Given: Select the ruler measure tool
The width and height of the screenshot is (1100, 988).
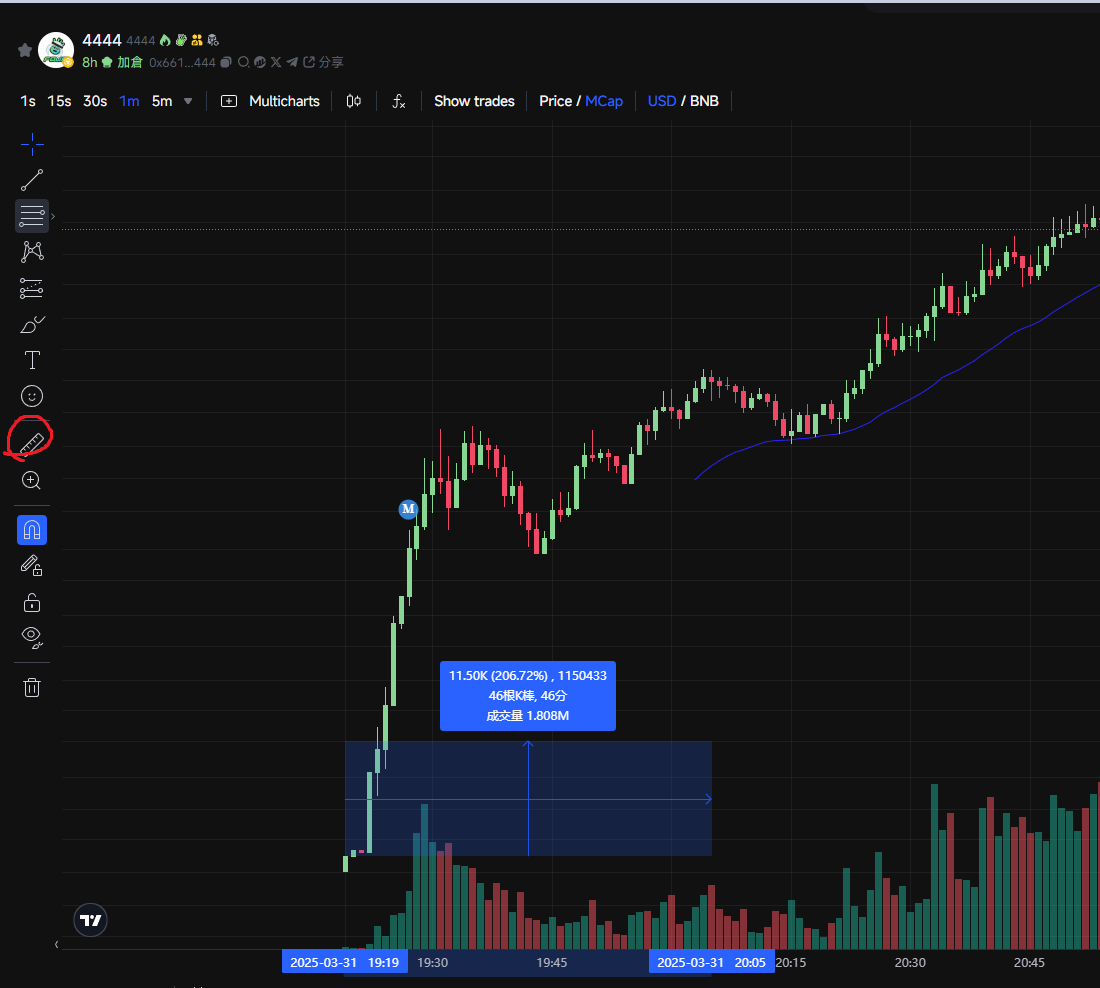Looking at the screenshot, I should 32,443.
